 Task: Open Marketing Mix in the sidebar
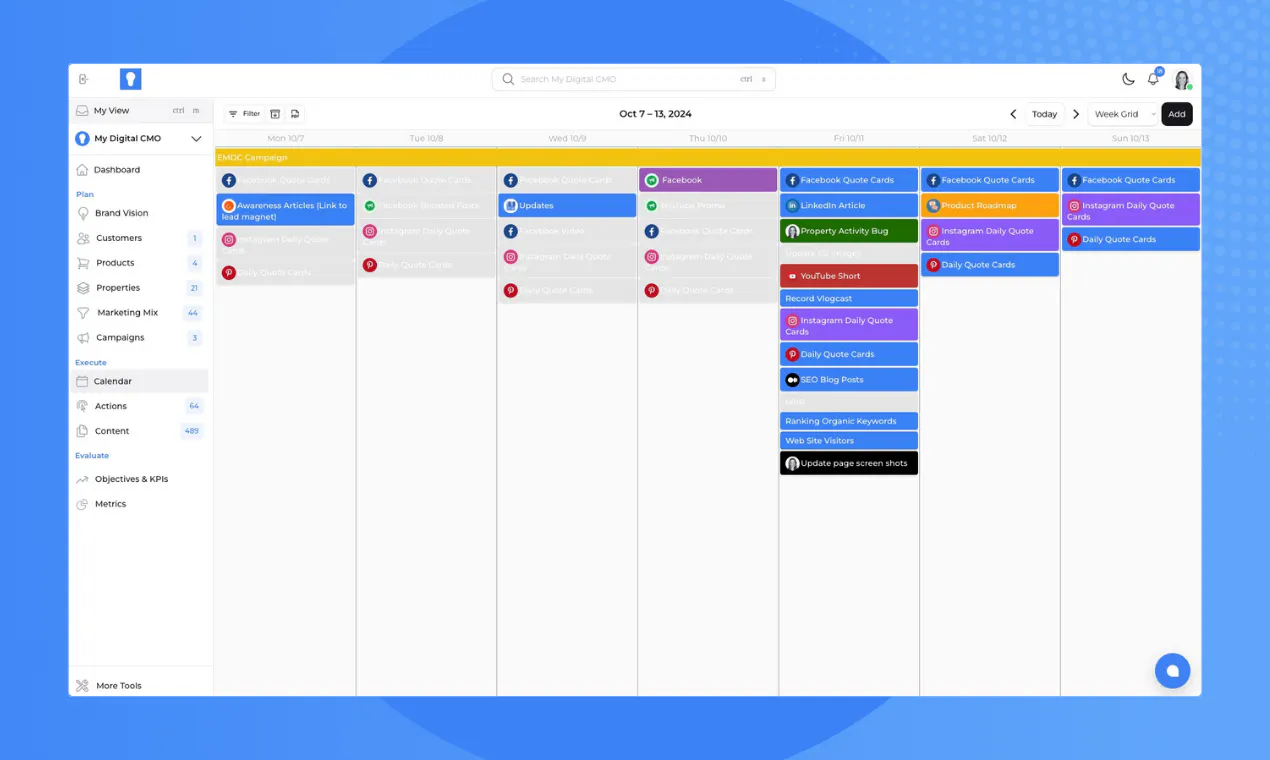pos(140,313)
